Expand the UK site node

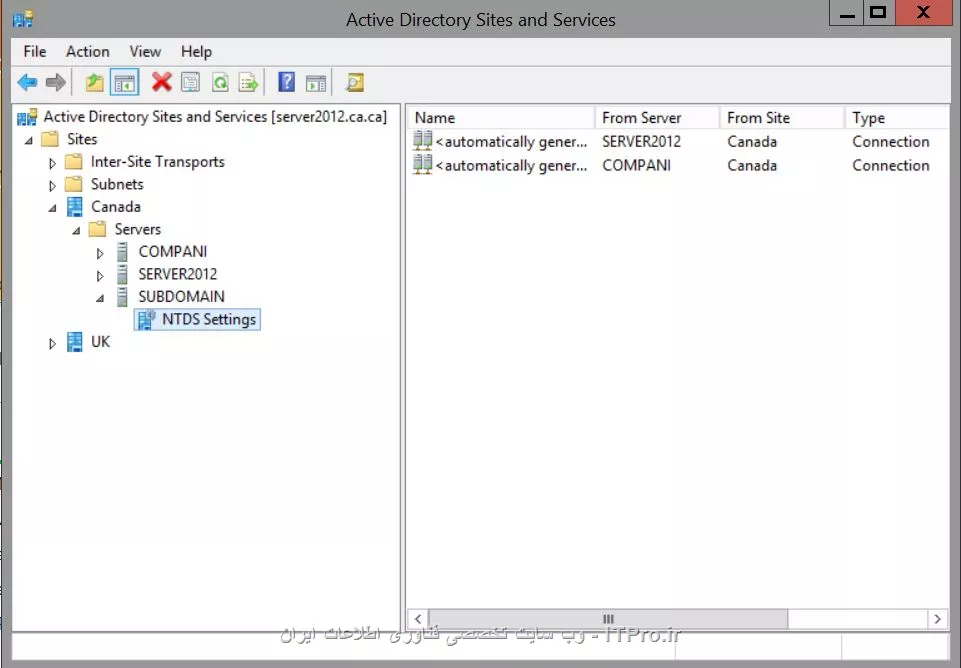tap(52, 344)
